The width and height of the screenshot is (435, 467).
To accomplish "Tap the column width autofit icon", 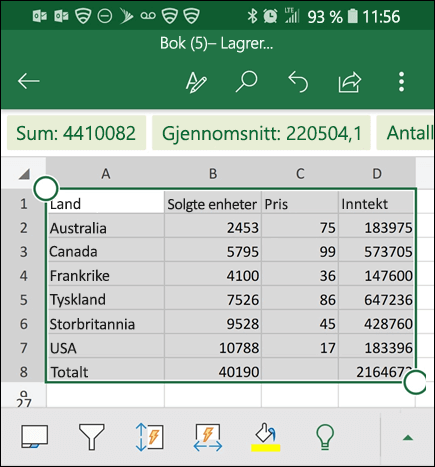I will tap(208, 437).
